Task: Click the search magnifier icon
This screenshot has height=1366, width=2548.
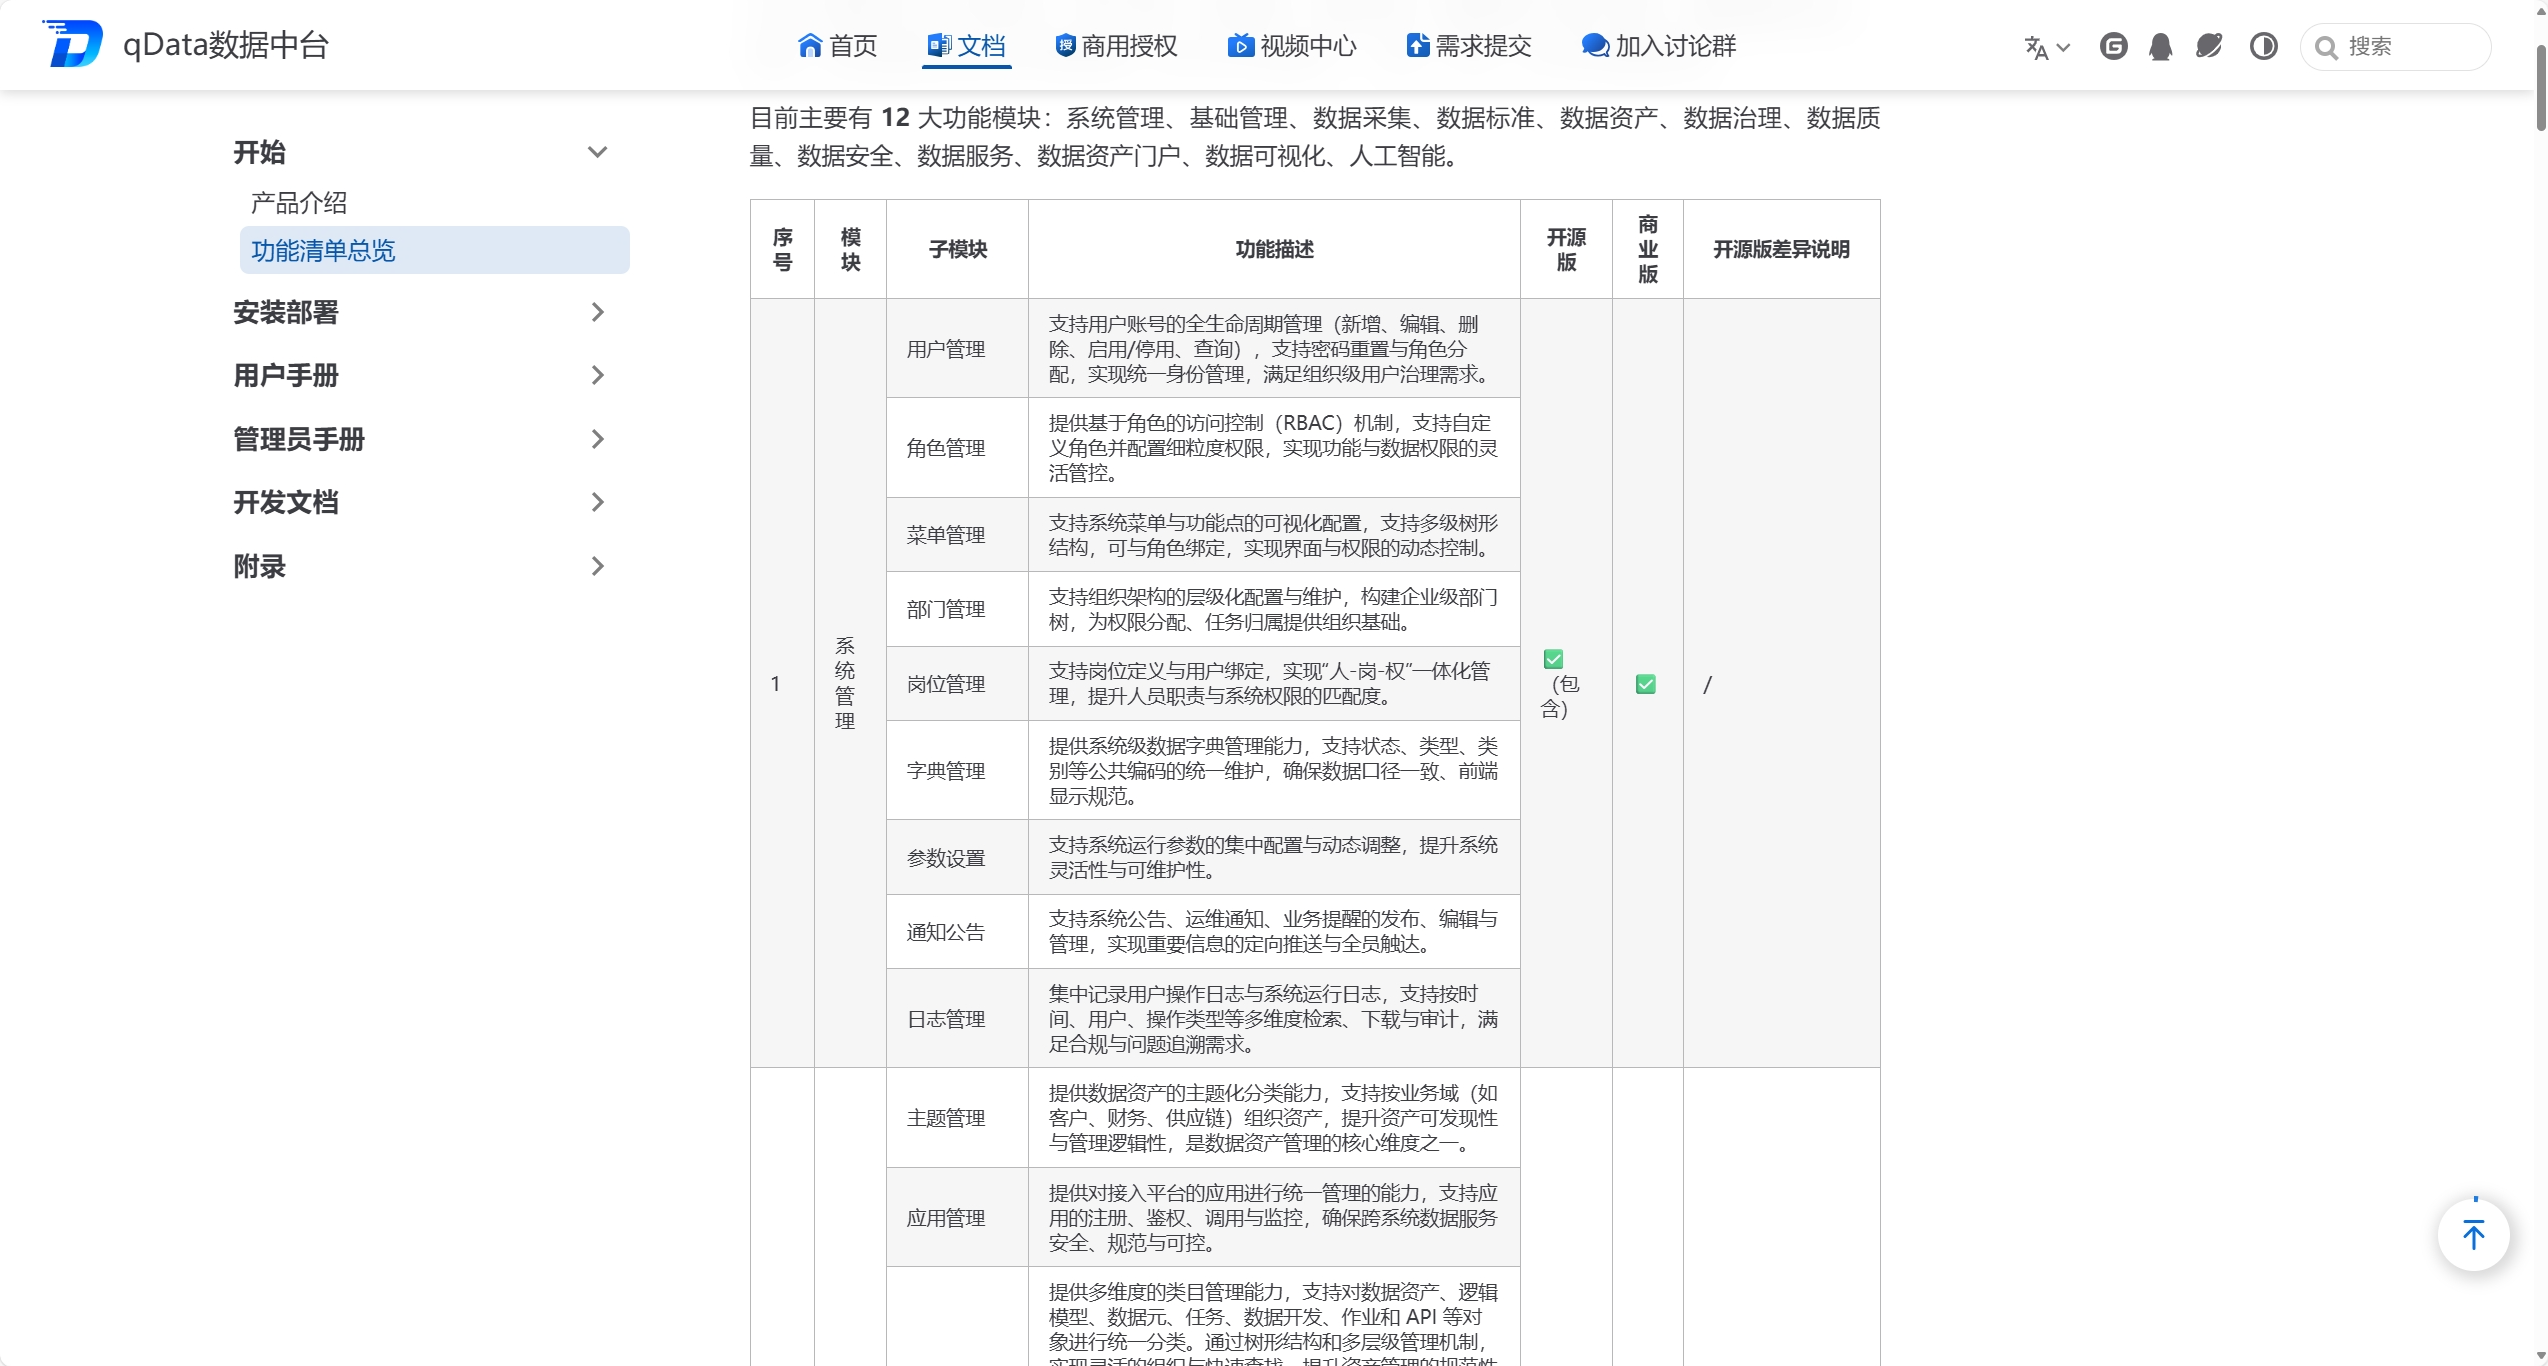Action: pos(2326,47)
